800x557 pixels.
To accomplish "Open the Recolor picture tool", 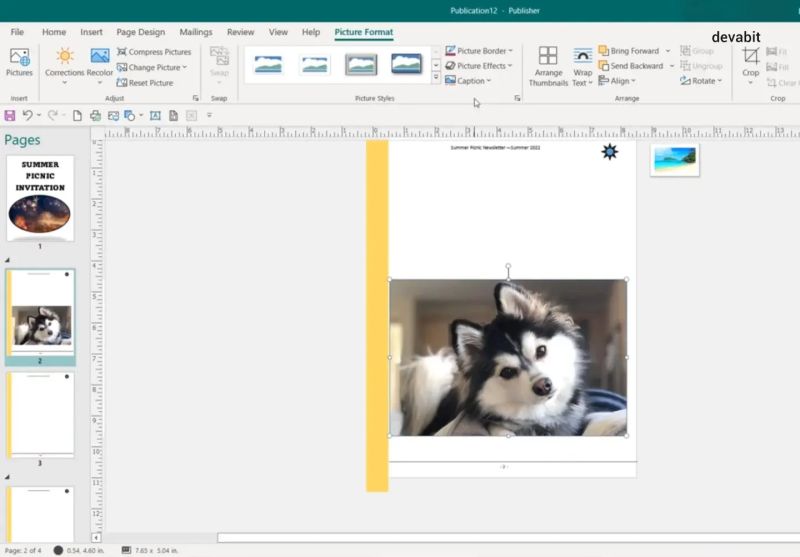I will coord(99,65).
